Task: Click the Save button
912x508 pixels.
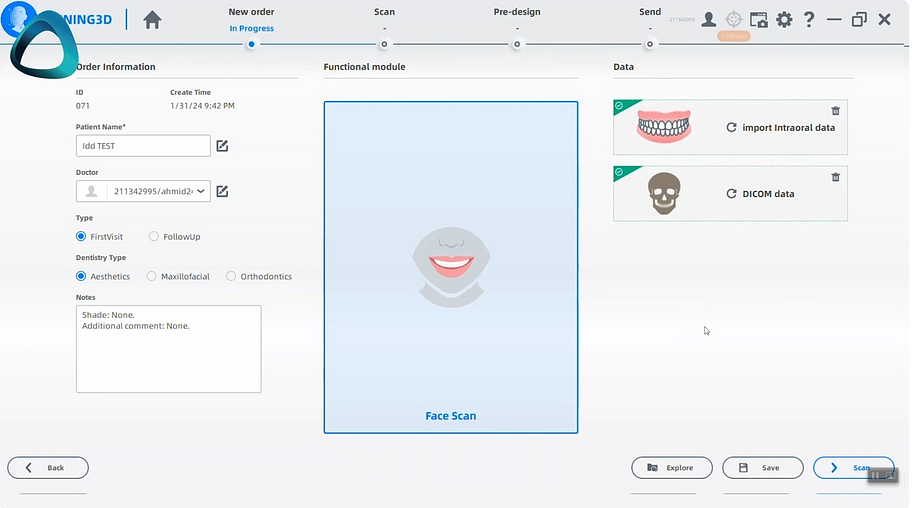Action: pyautogui.click(x=763, y=468)
